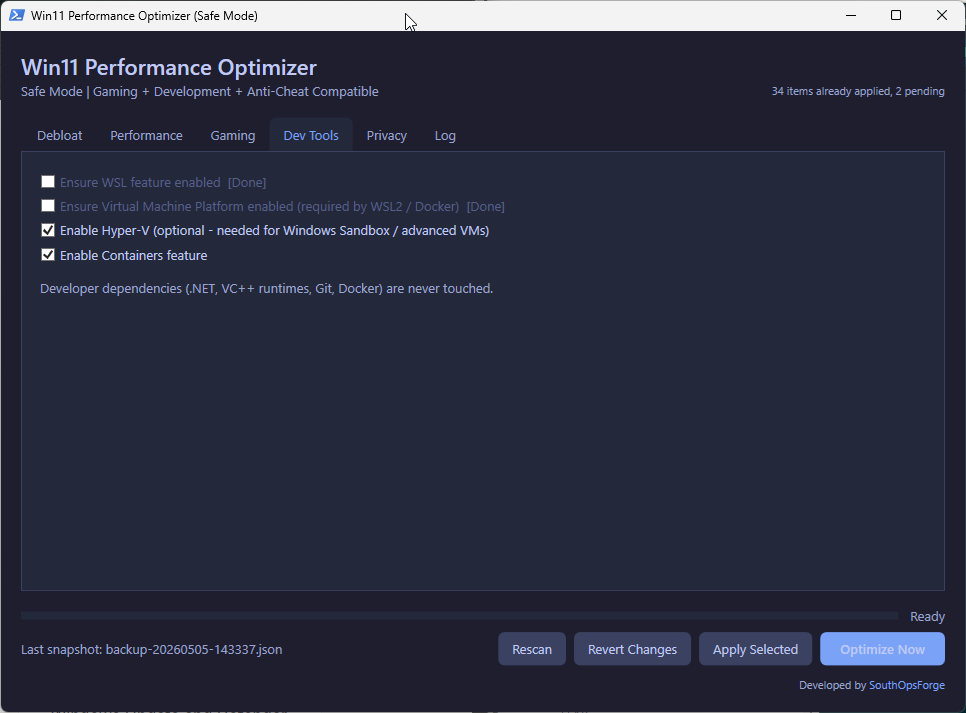Click the Rescan button

[532, 649]
